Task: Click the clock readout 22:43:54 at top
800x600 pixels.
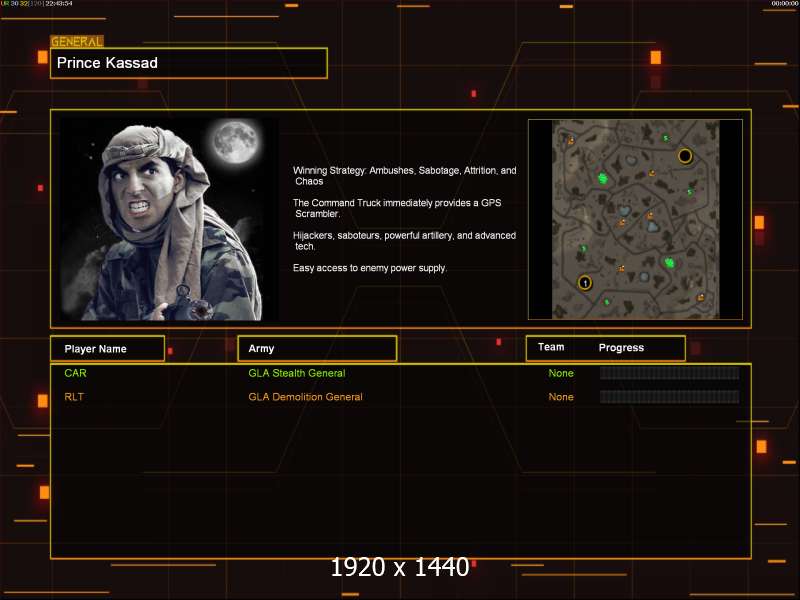Action: pos(59,4)
